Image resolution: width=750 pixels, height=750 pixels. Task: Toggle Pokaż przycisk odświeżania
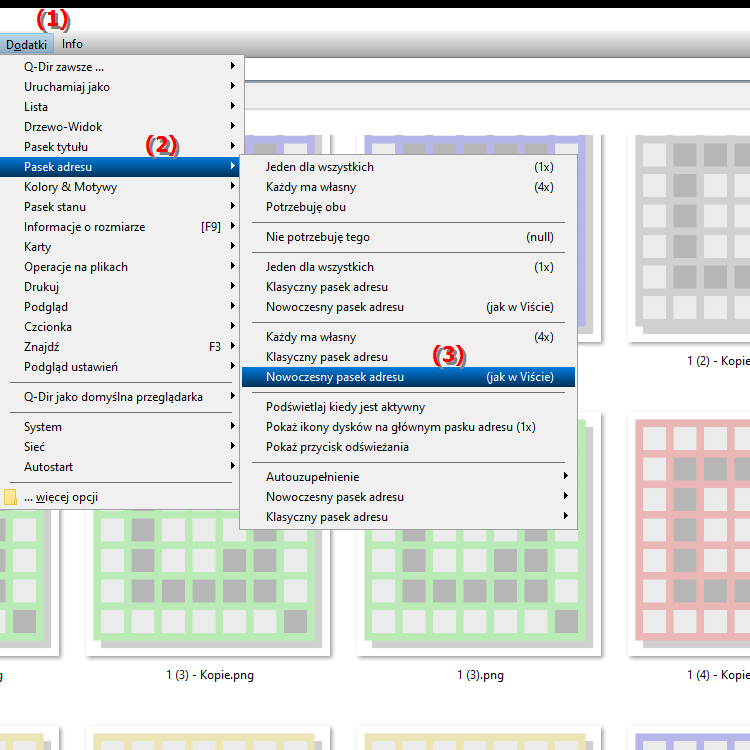click(408, 447)
